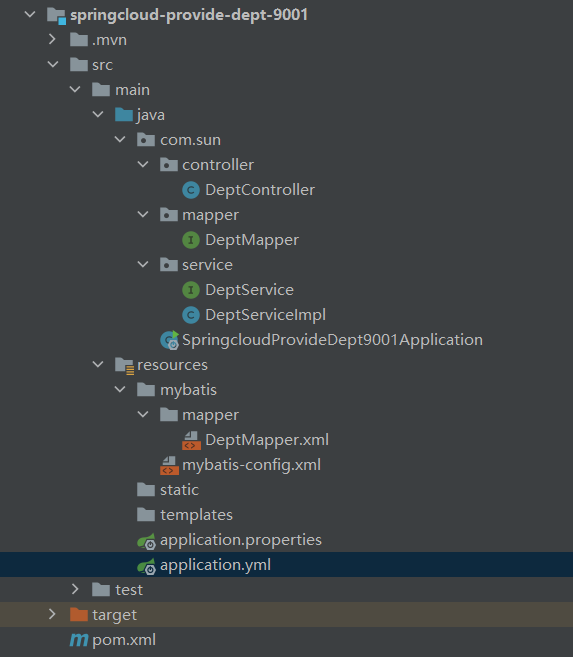
Task: Click the DeptMapper interface icon
Action: point(191,240)
